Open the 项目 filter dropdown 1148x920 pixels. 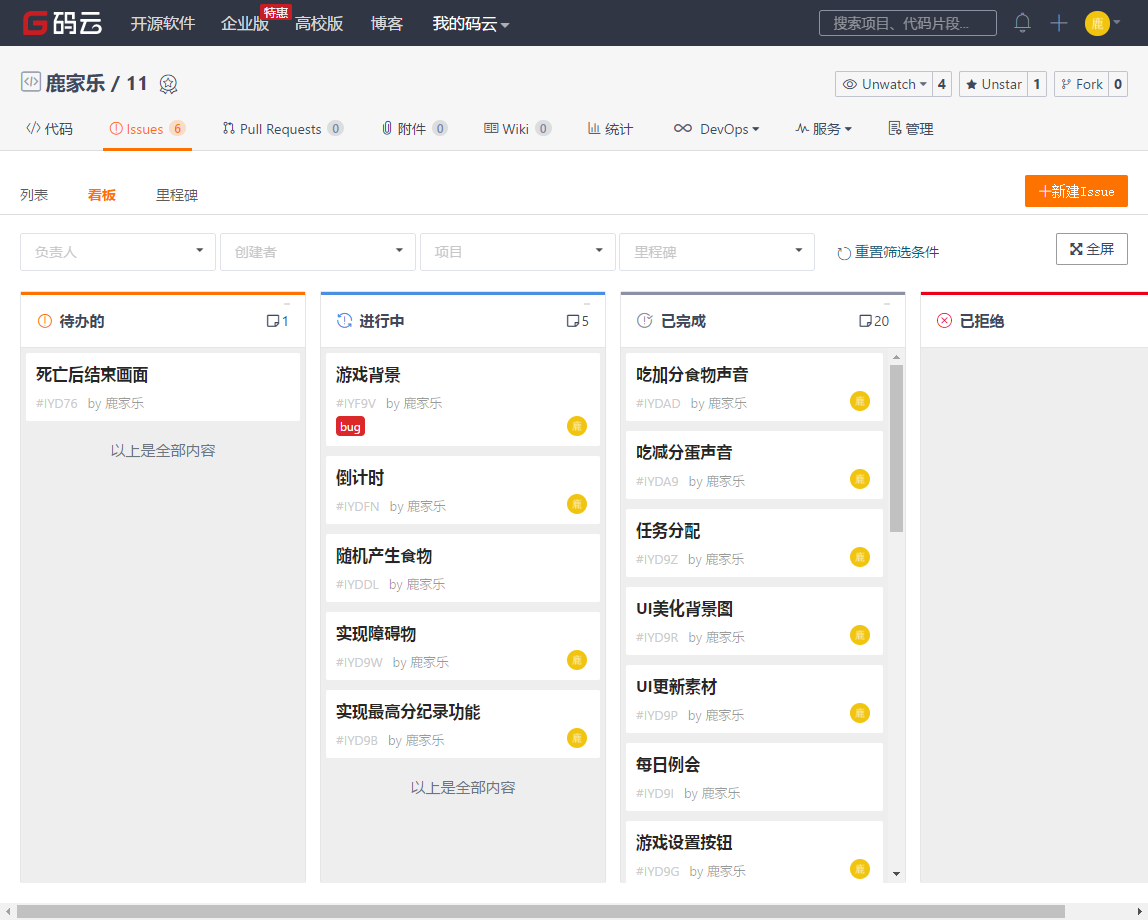point(518,252)
